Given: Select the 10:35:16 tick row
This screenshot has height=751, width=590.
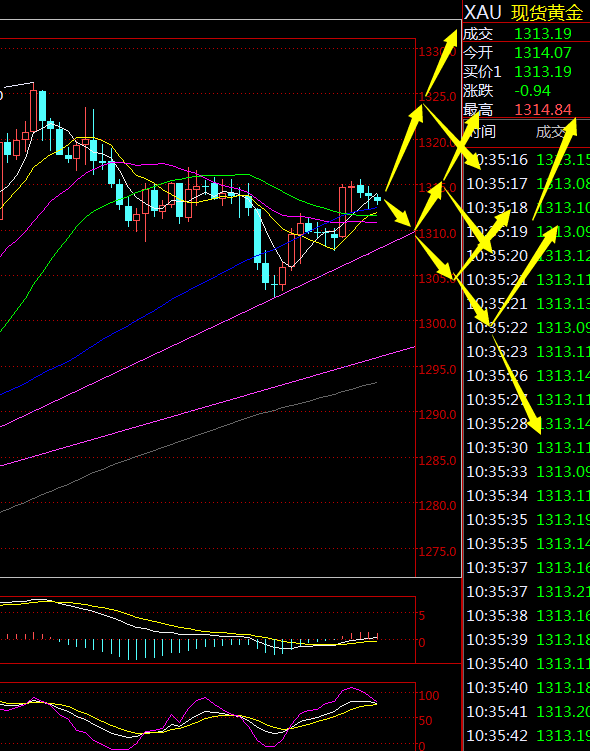Looking at the screenshot, I should (x=528, y=159).
